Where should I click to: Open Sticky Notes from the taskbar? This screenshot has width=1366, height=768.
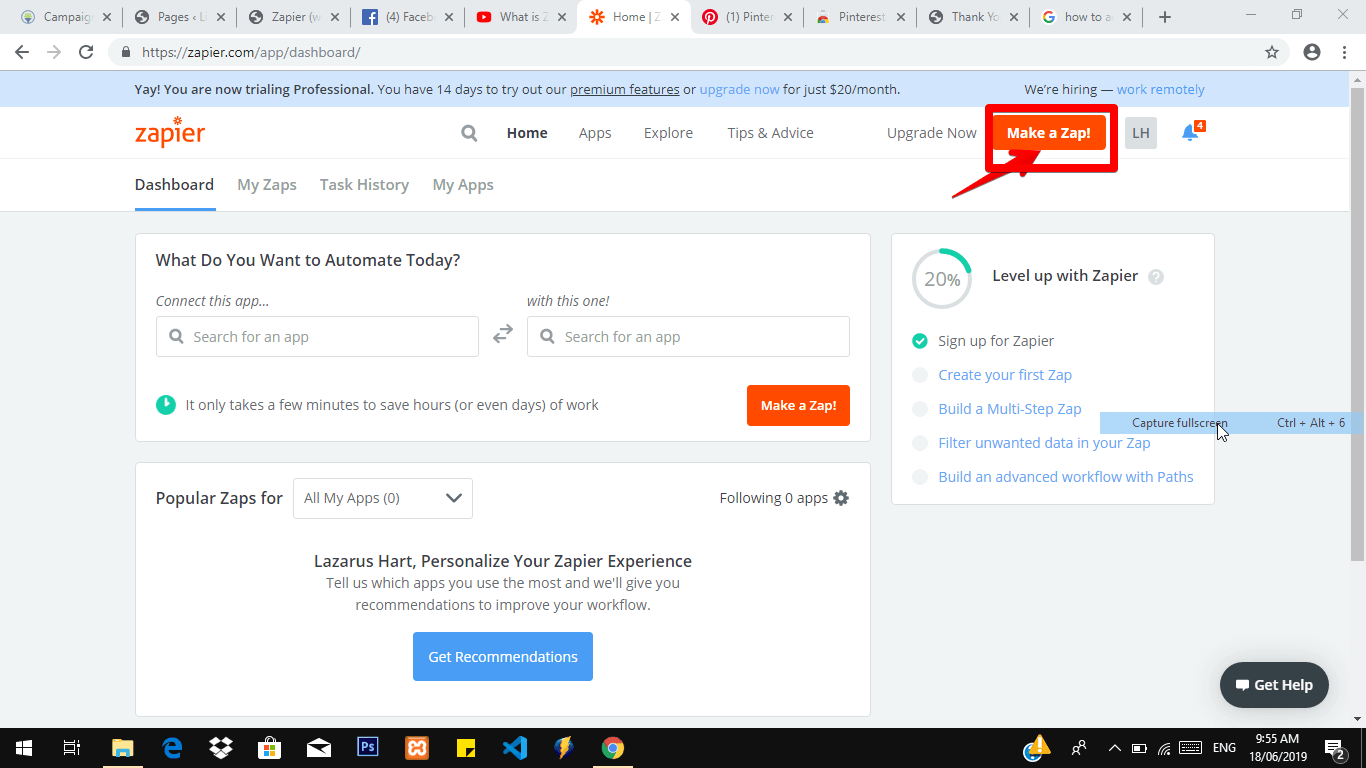(x=466, y=748)
